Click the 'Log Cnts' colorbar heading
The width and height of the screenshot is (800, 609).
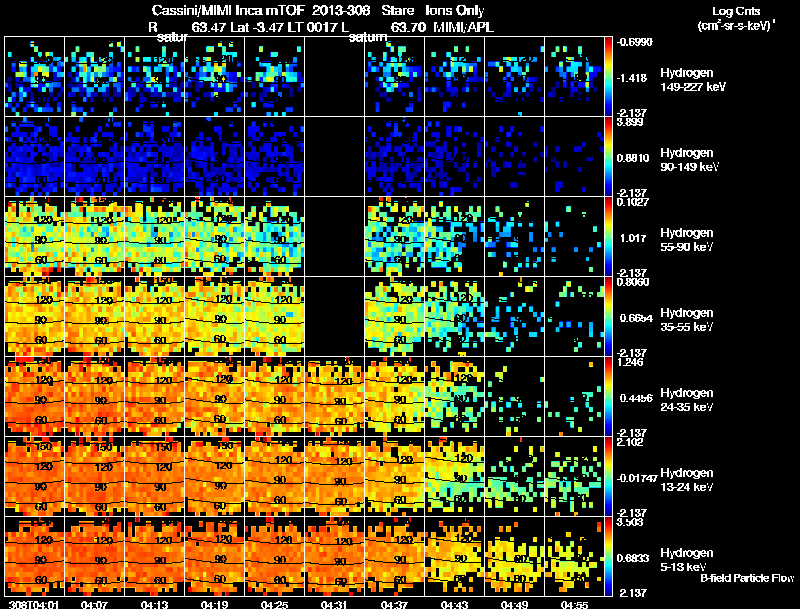pos(736,11)
